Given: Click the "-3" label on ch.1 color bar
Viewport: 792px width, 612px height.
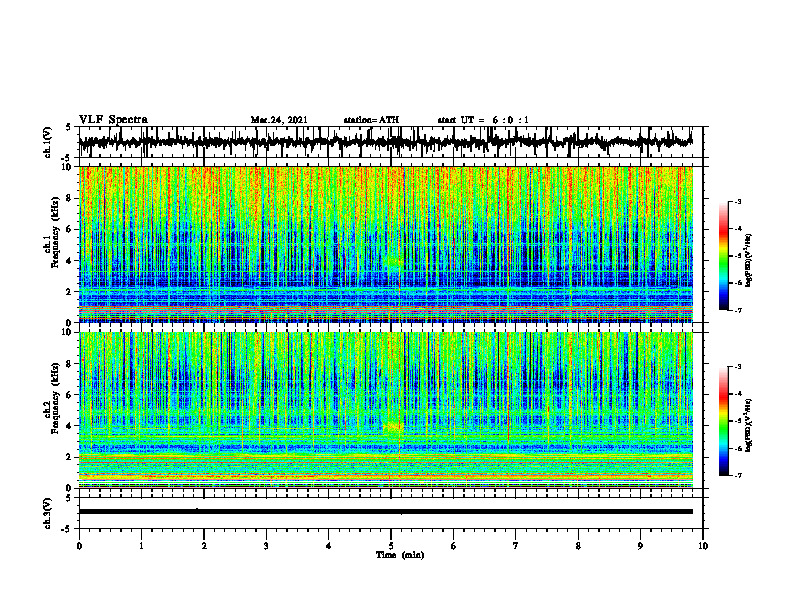Looking at the screenshot, I should pyautogui.click(x=737, y=201).
